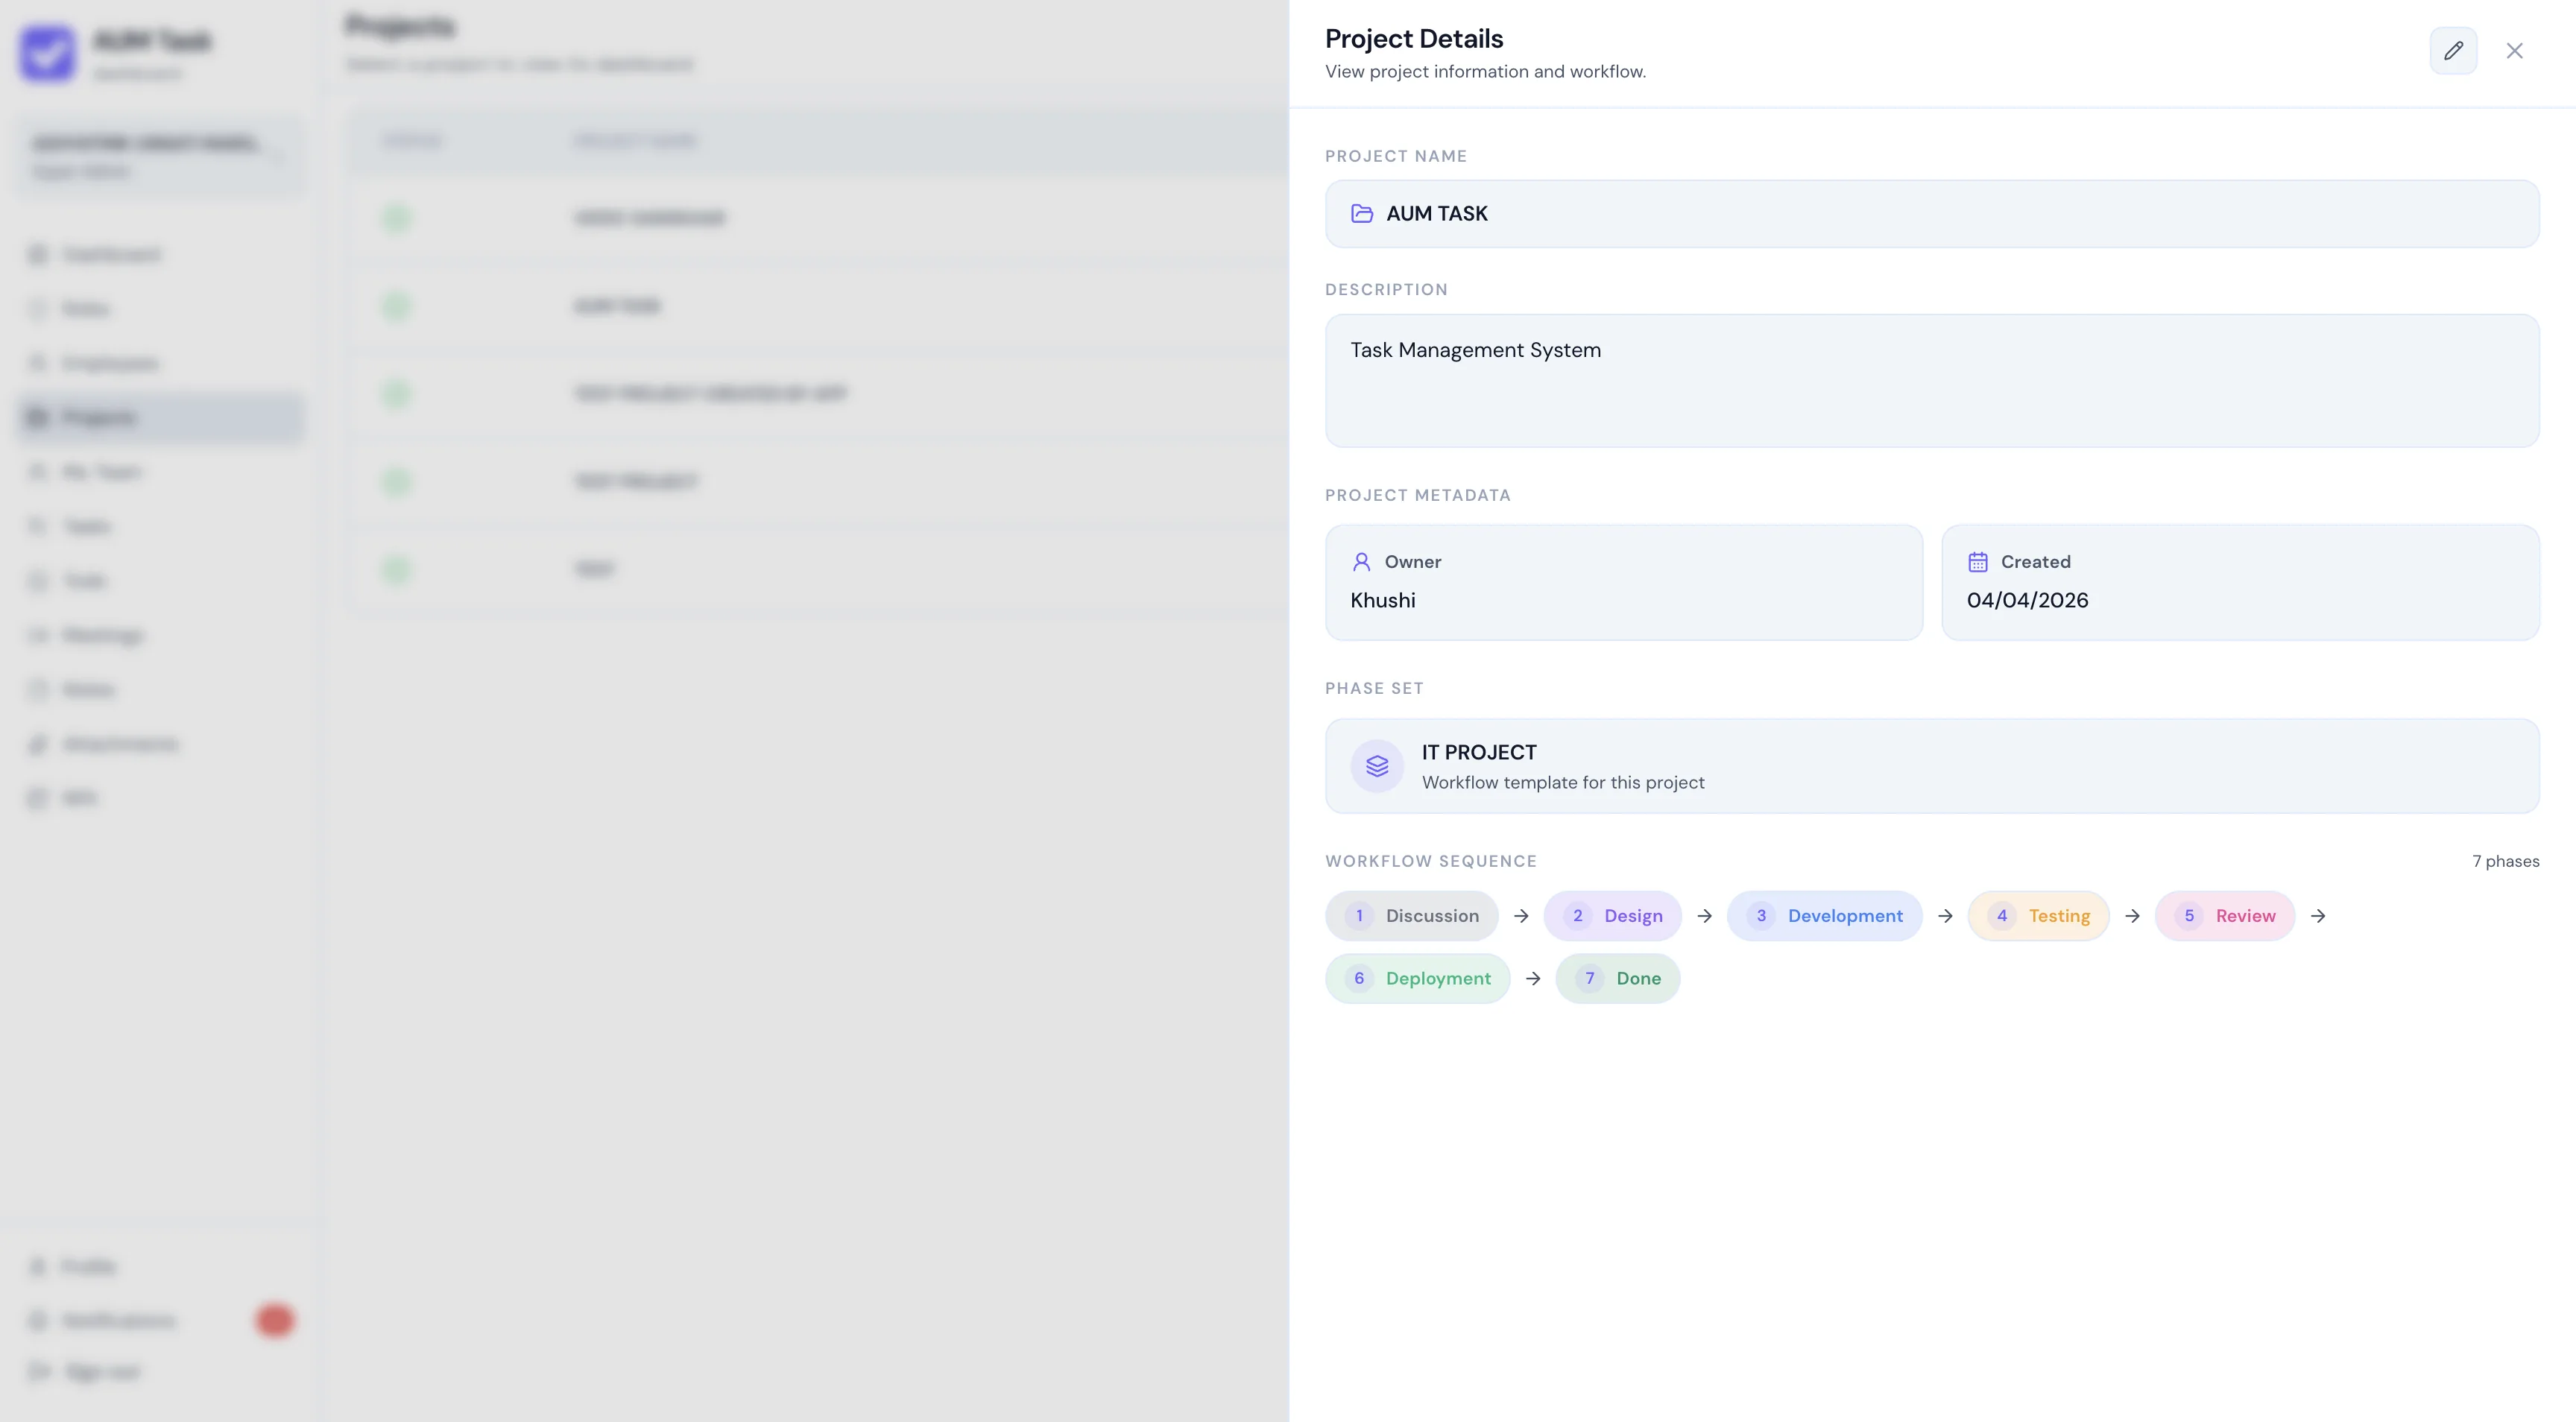Click the WORKFLOW SEQUENCE label
The width and height of the screenshot is (2576, 1422).
tap(1430, 862)
